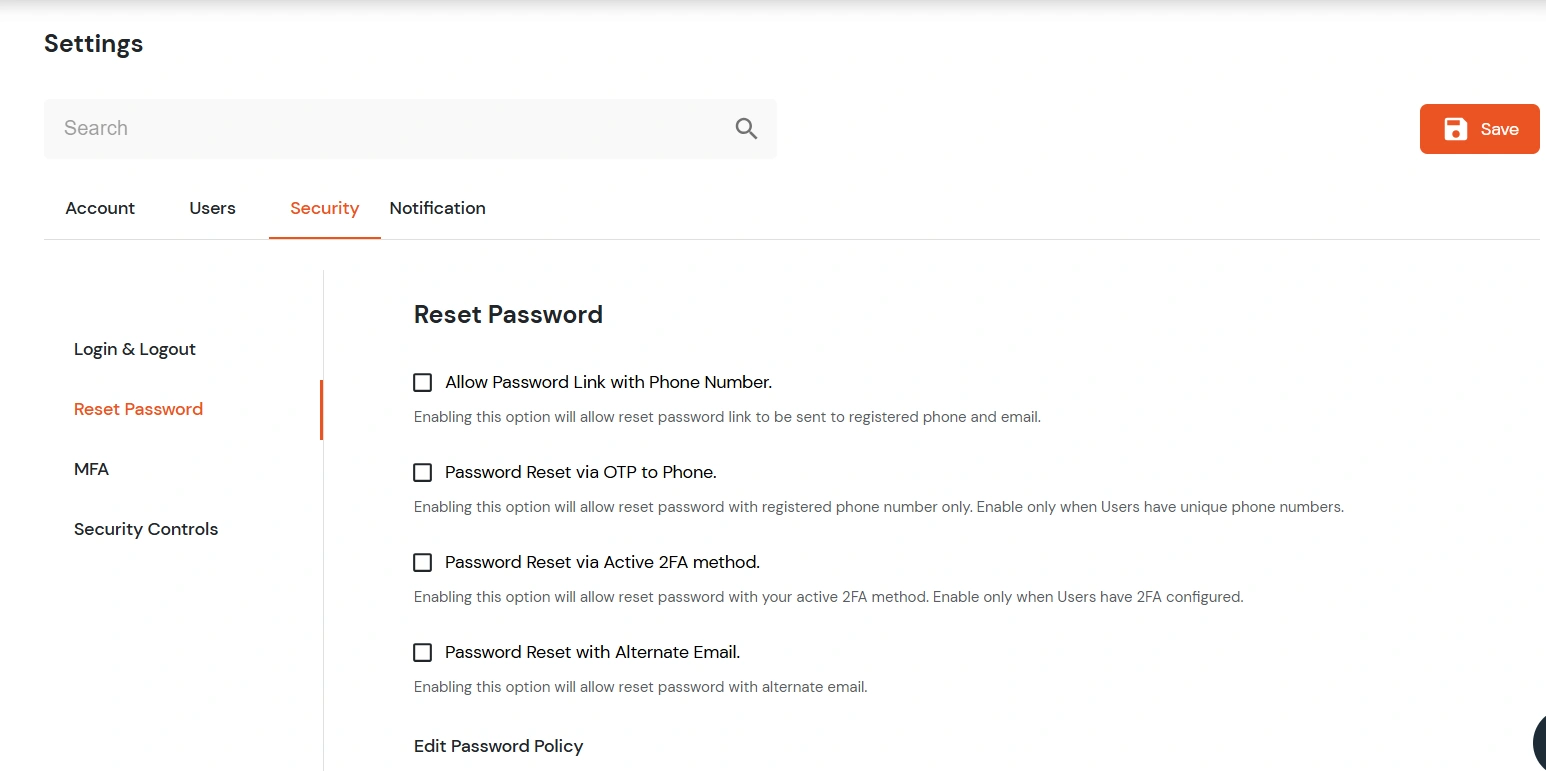This screenshot has height=771, width=1546.
Task: Open the Users tab
Action: (x=212, y=208)
